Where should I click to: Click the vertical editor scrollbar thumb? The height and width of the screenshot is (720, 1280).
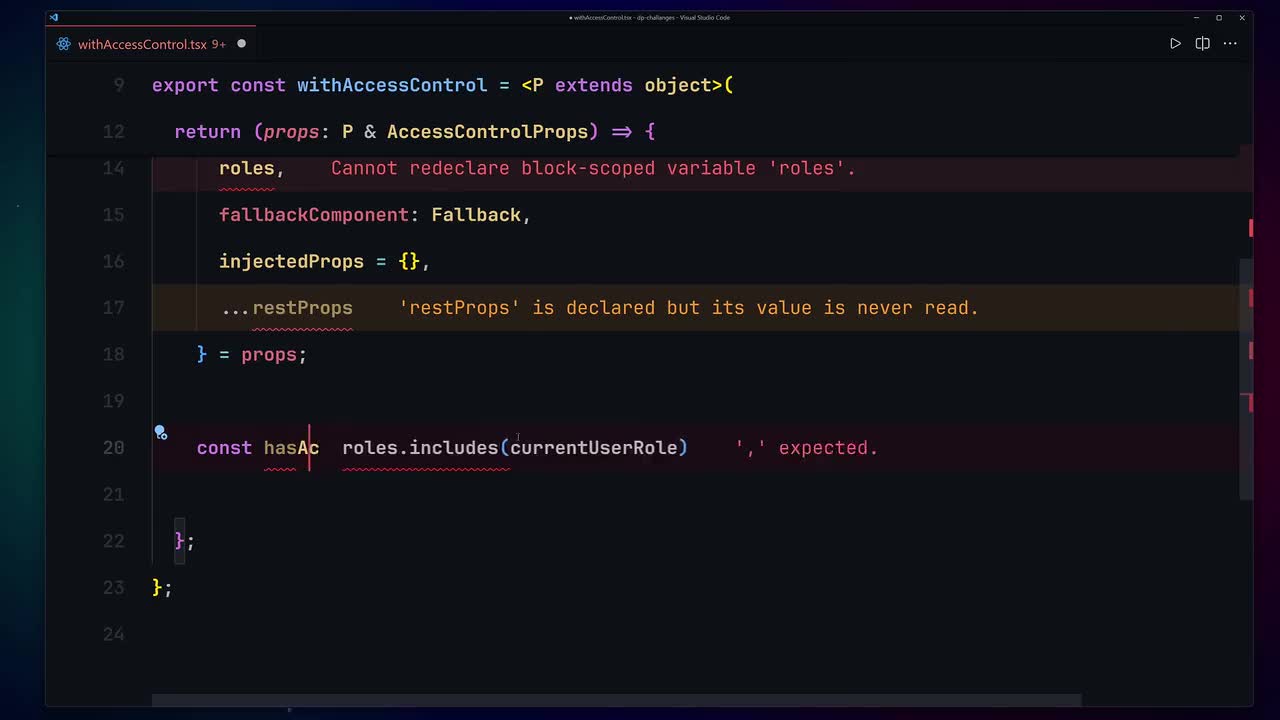click(x=1246, y=380)
